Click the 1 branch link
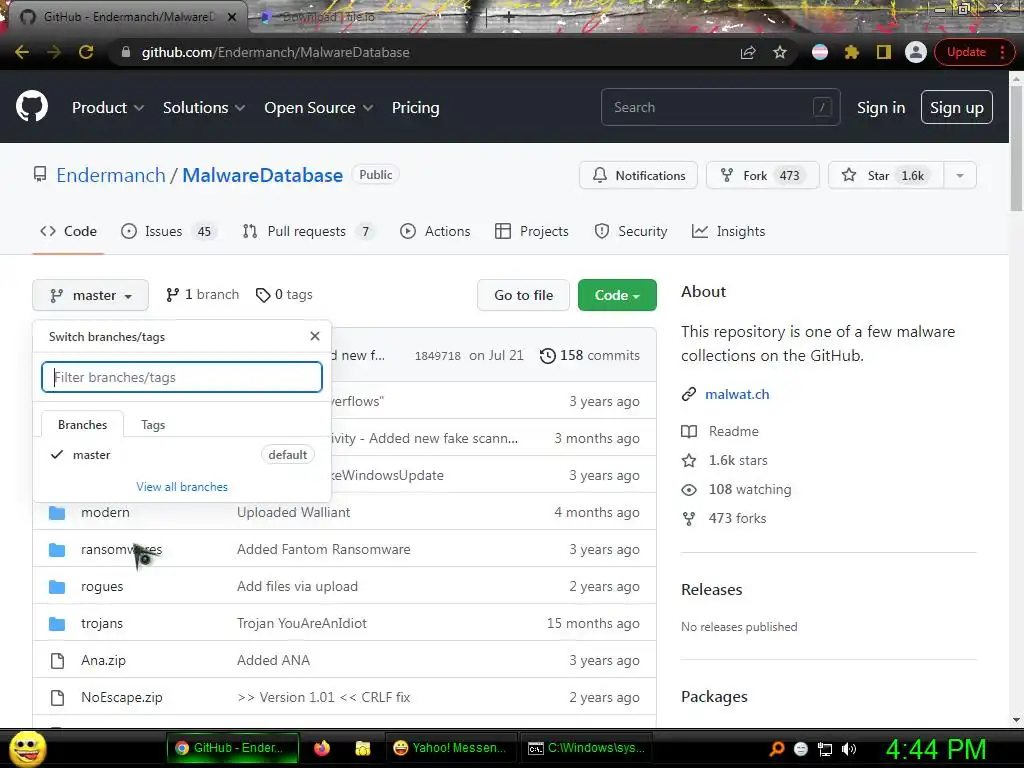The width and height of the screenshot is (1024, 768). tap(202, 295)
